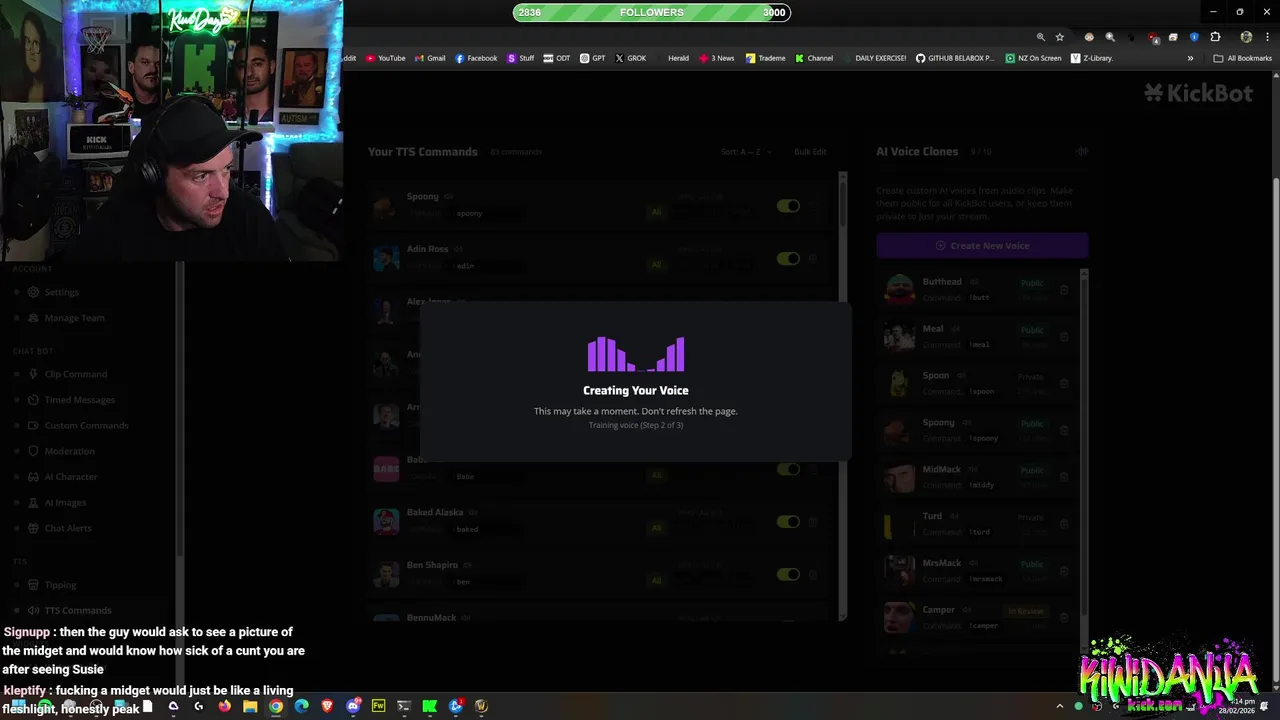Open the Z-Library bookmark

(1091, 58)
